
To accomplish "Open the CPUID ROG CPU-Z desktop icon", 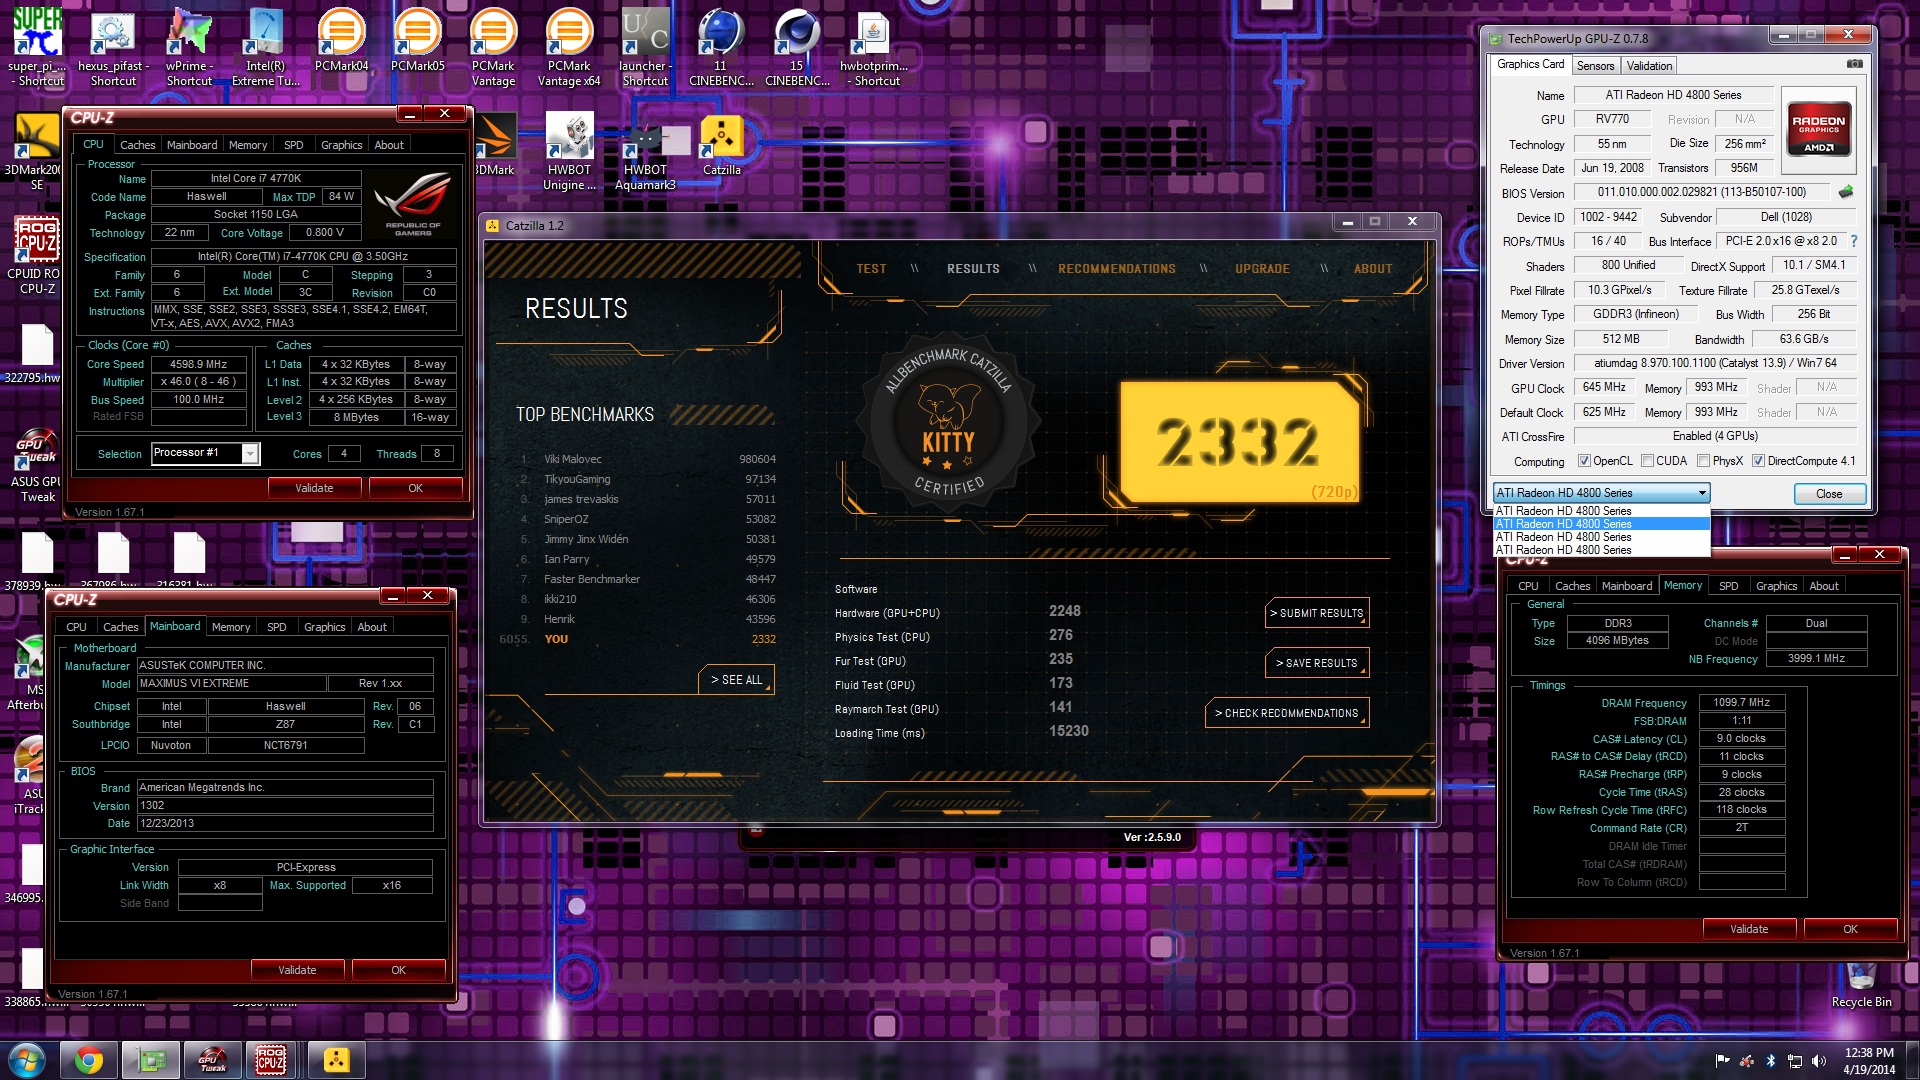I will tap(36, 255).
